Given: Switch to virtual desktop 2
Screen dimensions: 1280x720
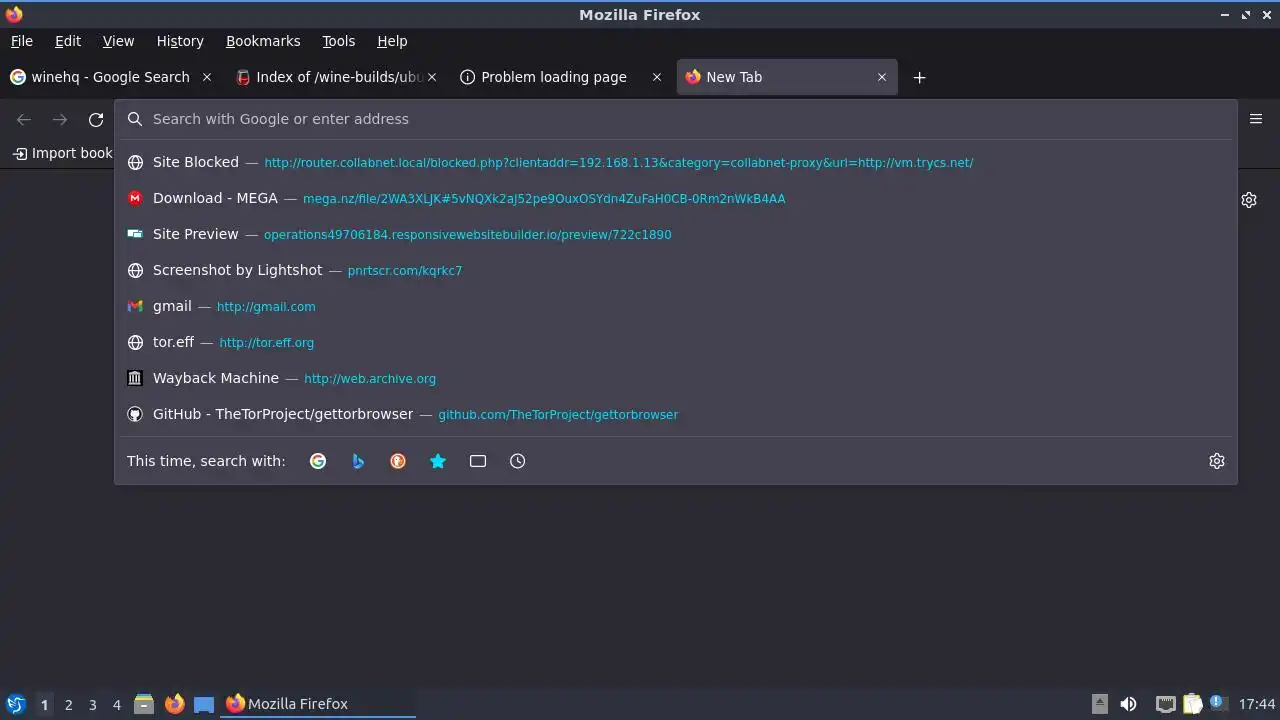Looking at the screenshot, I should [68, 704].
